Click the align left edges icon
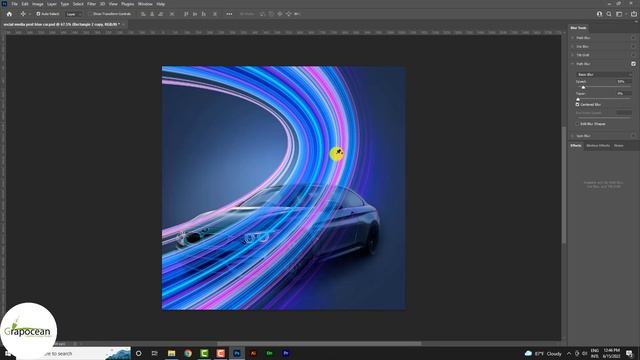Image resolution: width=640 pixels, height=360 pixels. (143, 14)
